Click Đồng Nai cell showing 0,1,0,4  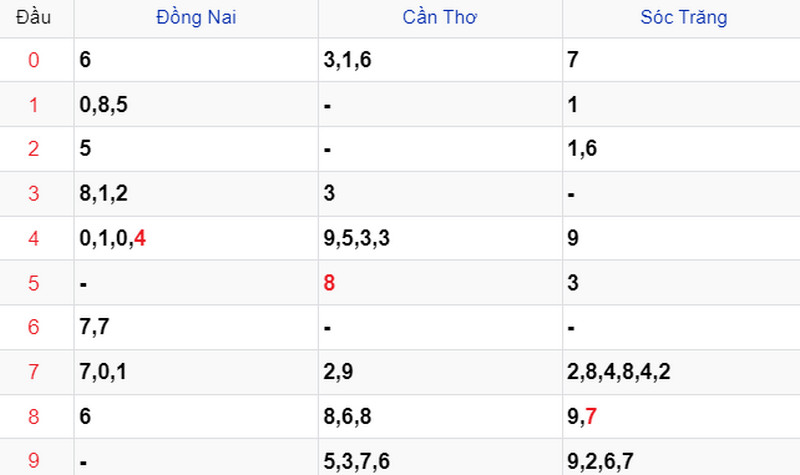click(196, 238)
